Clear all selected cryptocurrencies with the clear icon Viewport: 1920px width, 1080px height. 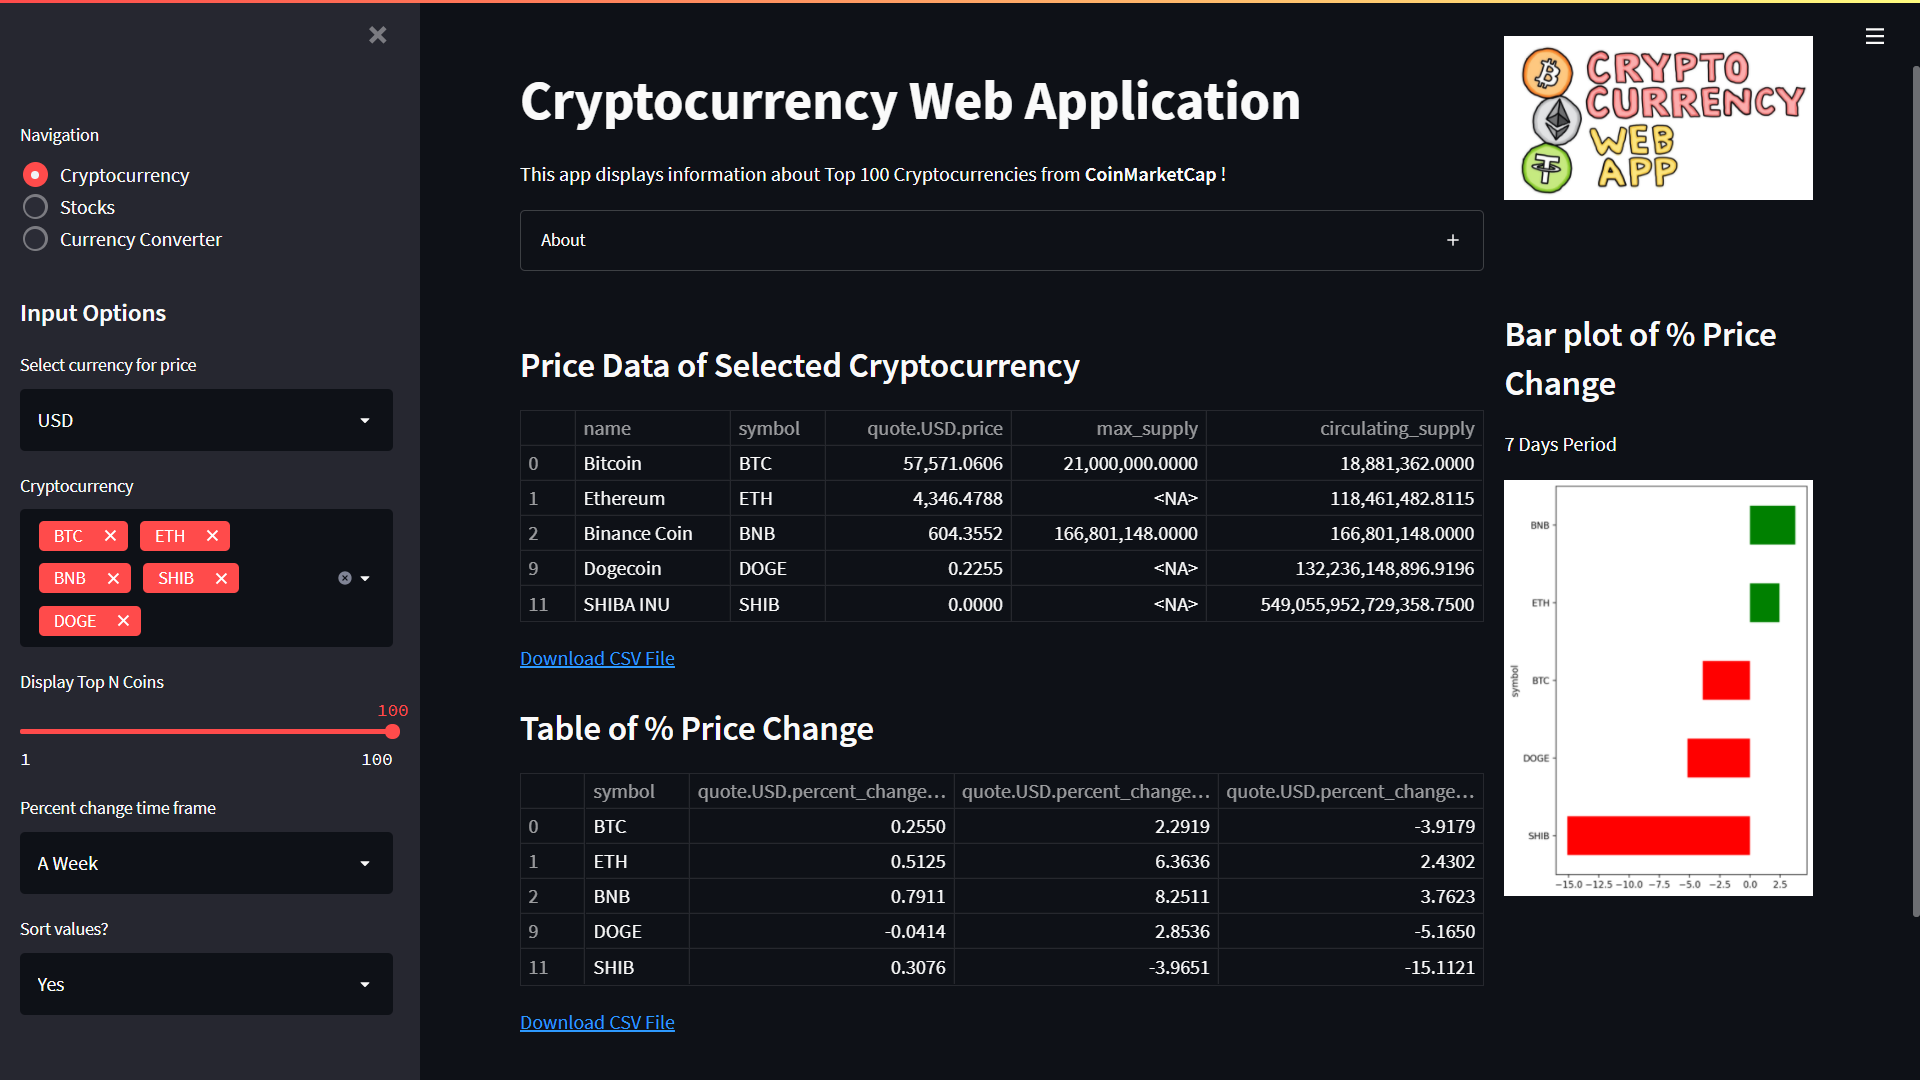(345, 578)
